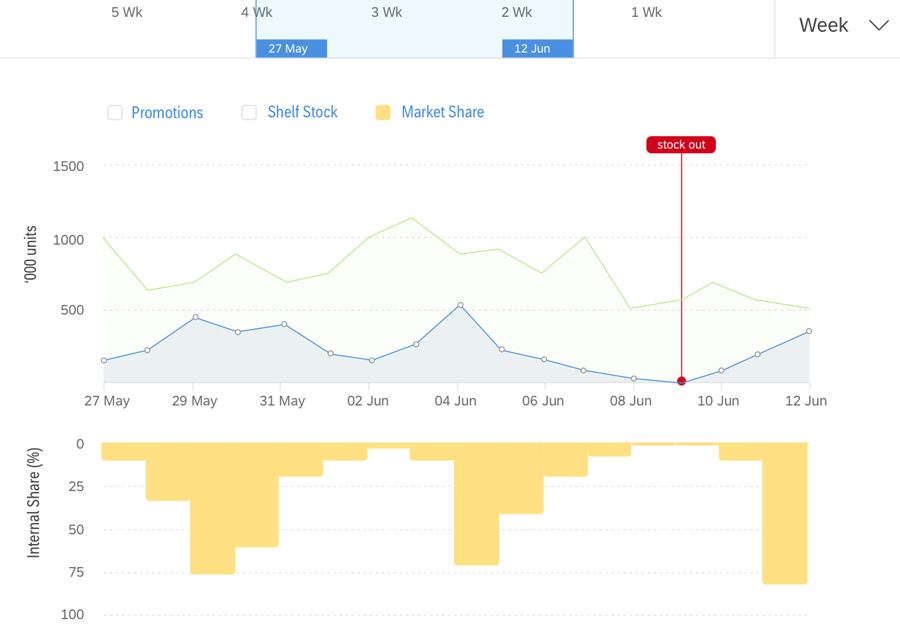Click the yellow share bar at 29 May
Viewport: 900px width, 626px height.
tap(212, 508)
